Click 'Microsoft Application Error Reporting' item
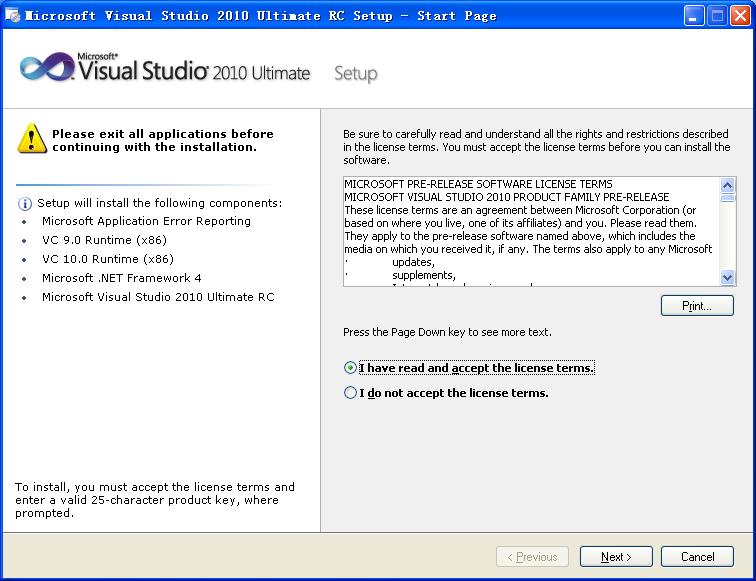Image resolution: width=756 pixels, height=581 pixels. (146, 221)
